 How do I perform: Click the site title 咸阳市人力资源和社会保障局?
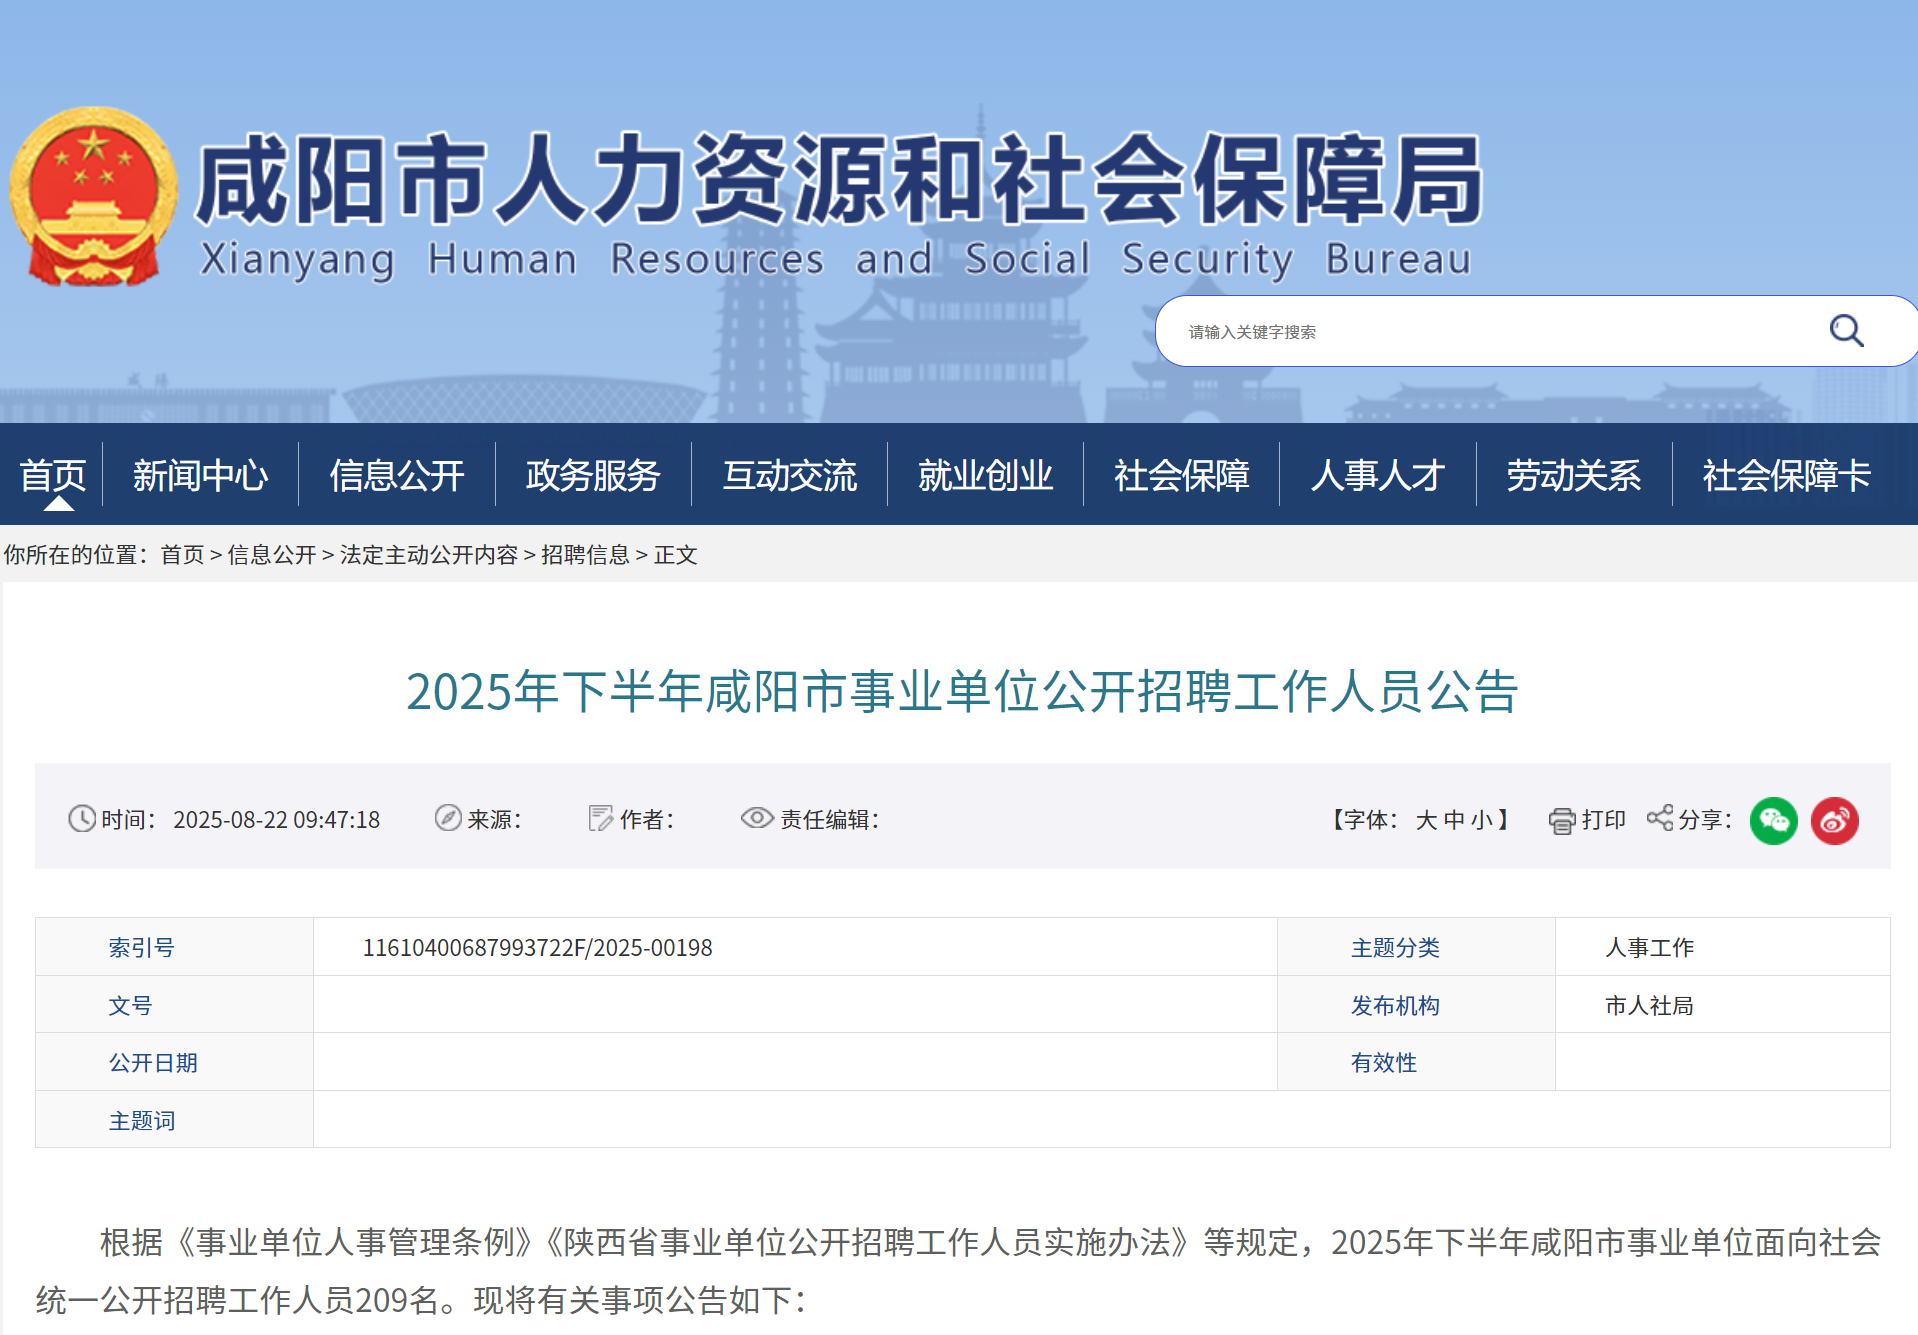coord(838,181)
